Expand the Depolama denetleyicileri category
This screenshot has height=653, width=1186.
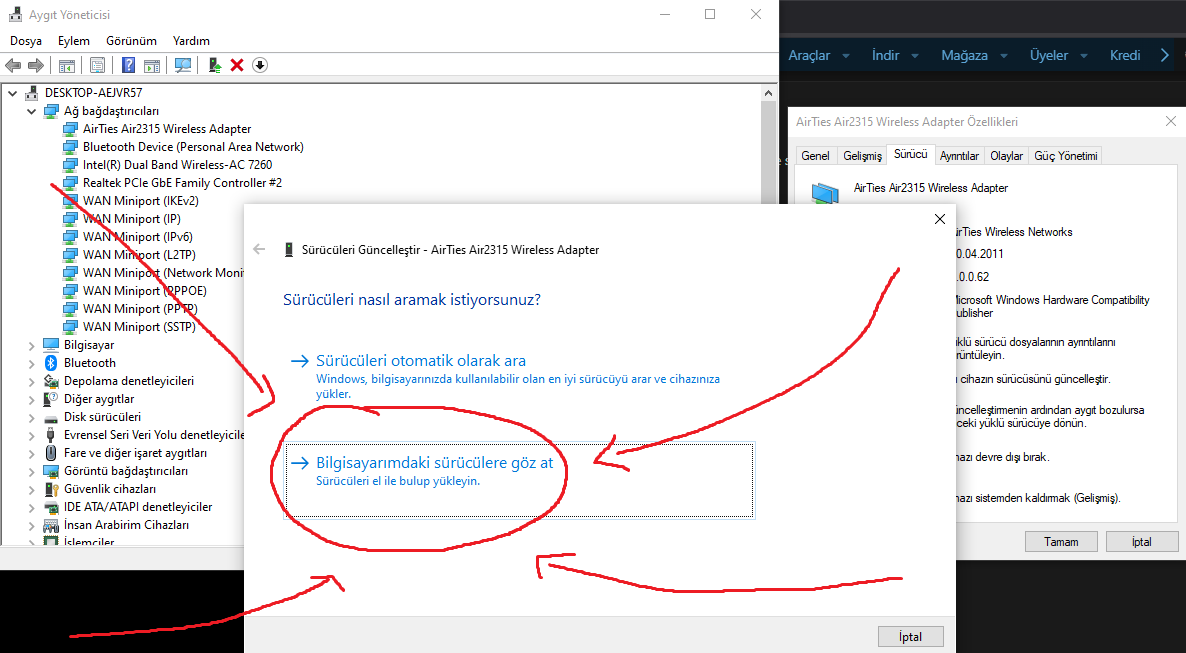tap(32, 381)
